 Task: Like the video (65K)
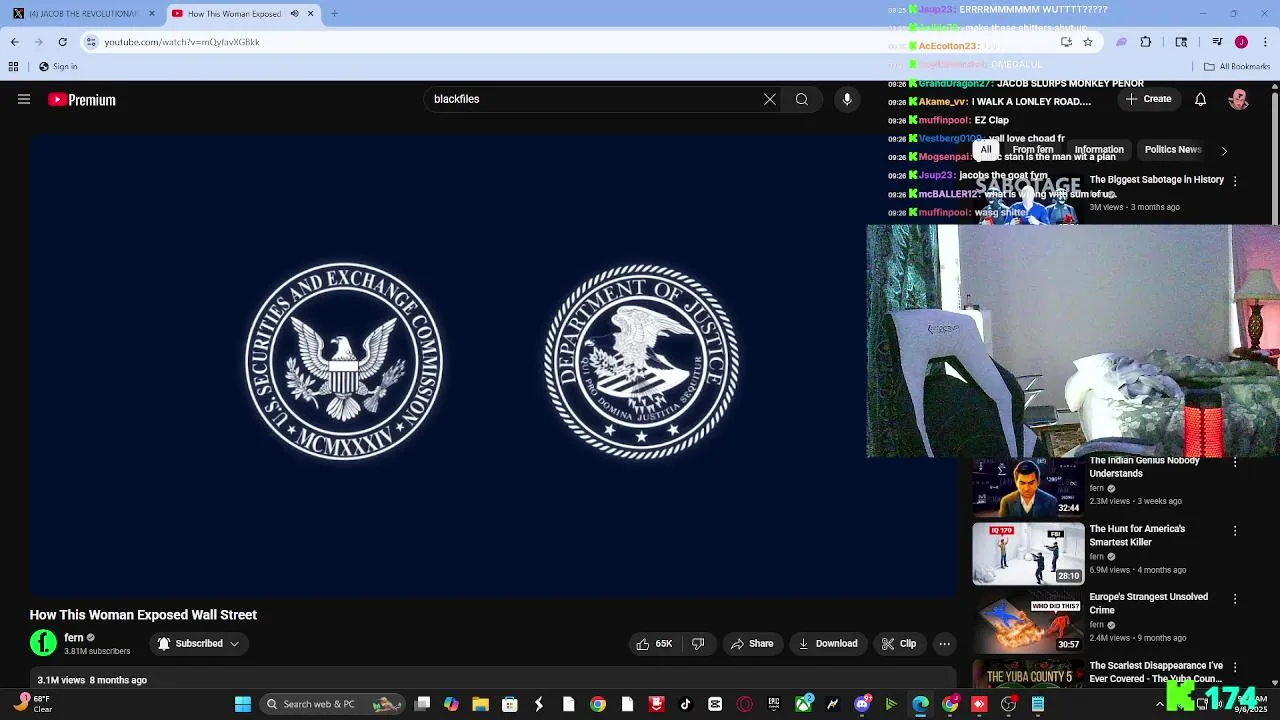tap(654, 644)
